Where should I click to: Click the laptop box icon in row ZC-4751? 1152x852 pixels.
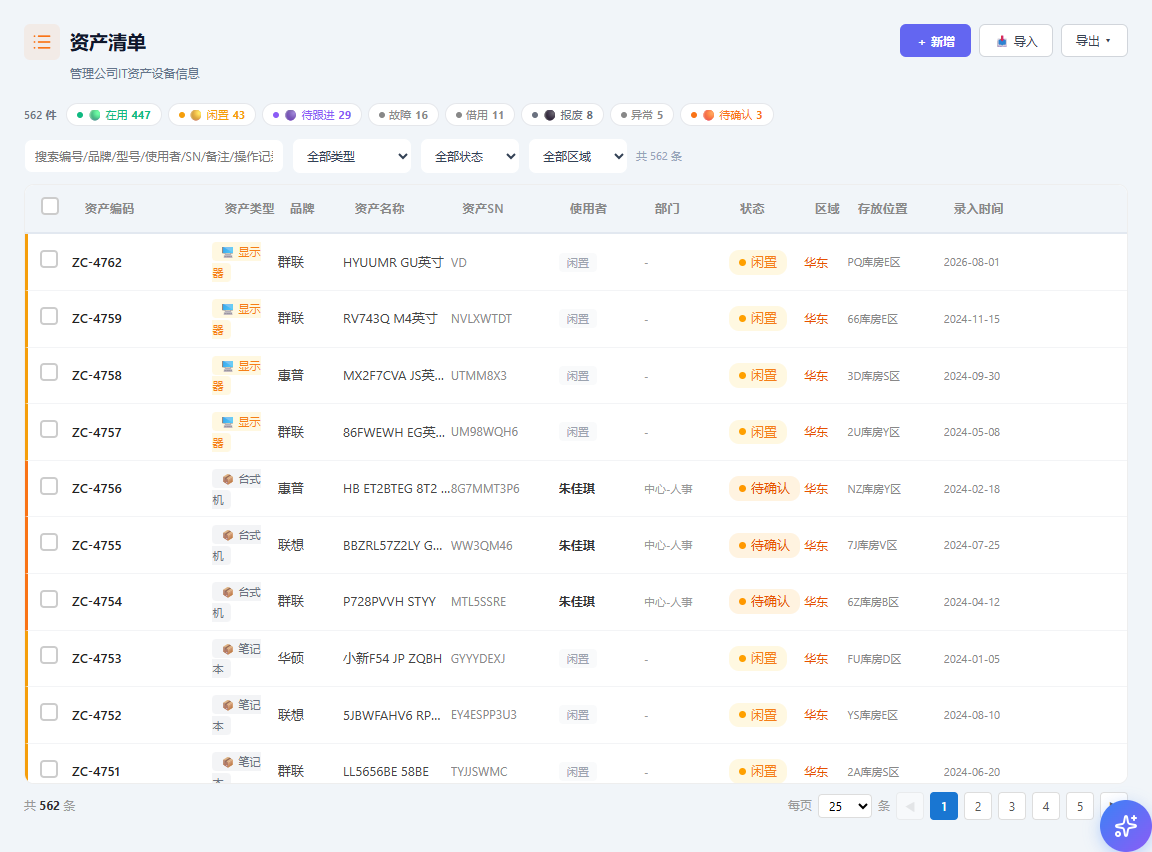click(228, 762)
